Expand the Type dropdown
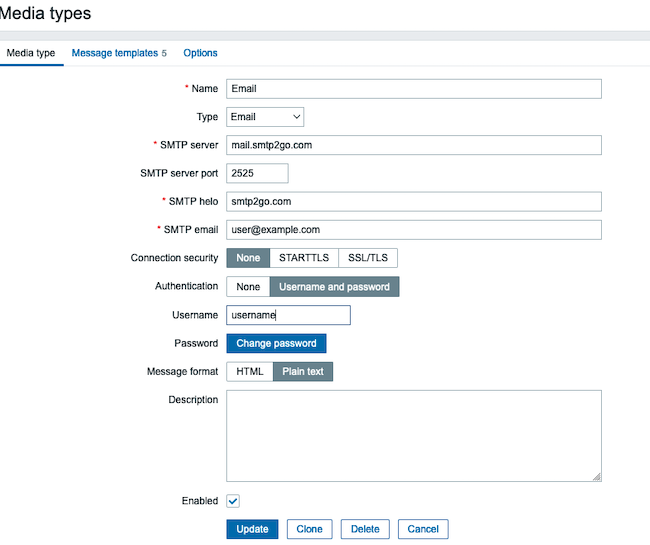 pos(265,117)
